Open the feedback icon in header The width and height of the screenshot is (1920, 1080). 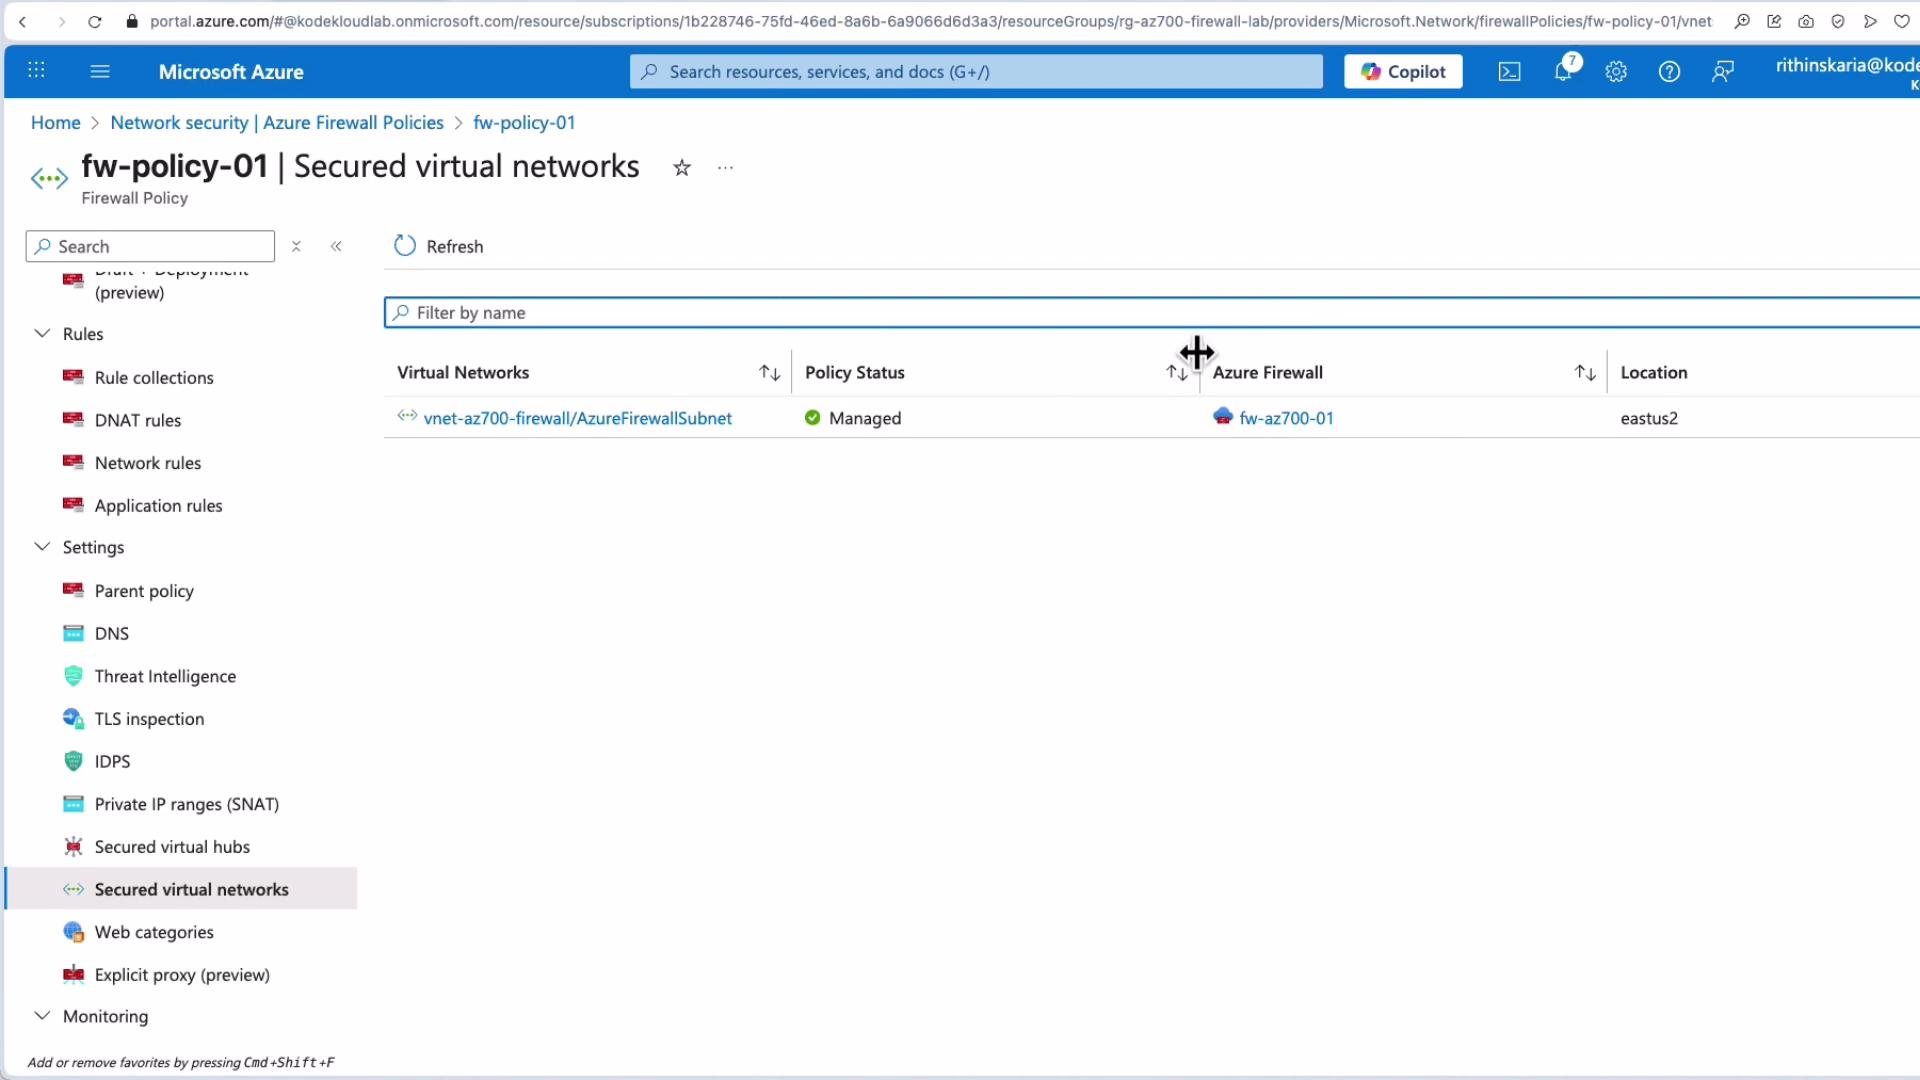pos(1722,72)
